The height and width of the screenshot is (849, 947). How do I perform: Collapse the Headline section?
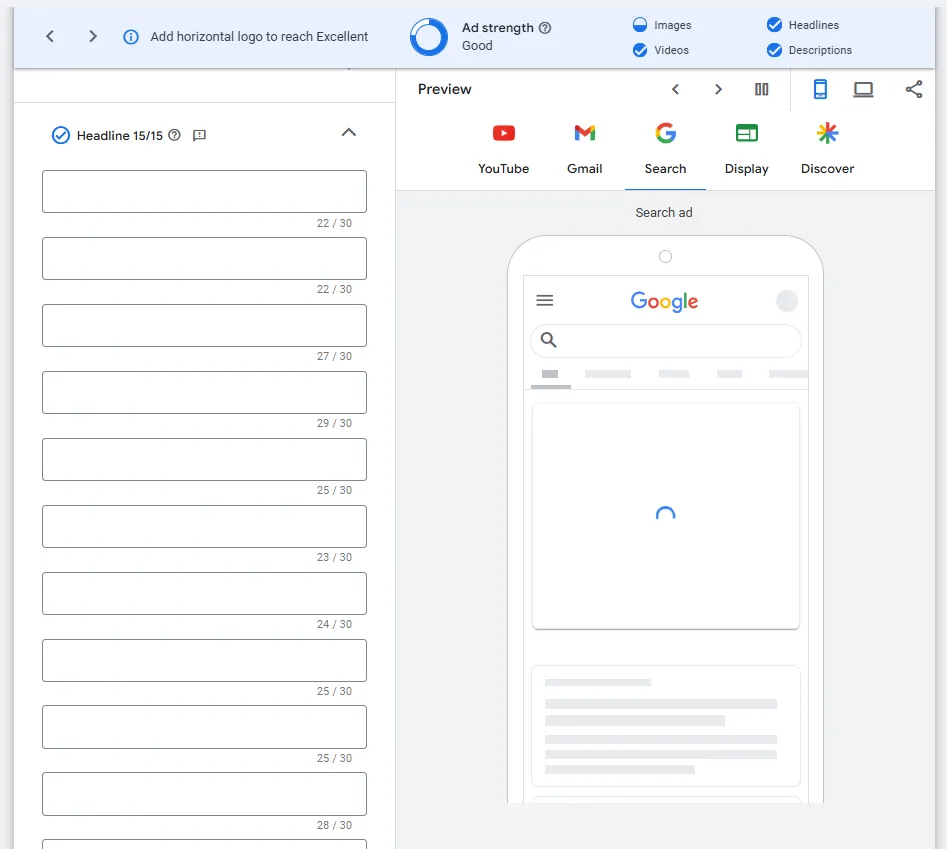[348, 131]
